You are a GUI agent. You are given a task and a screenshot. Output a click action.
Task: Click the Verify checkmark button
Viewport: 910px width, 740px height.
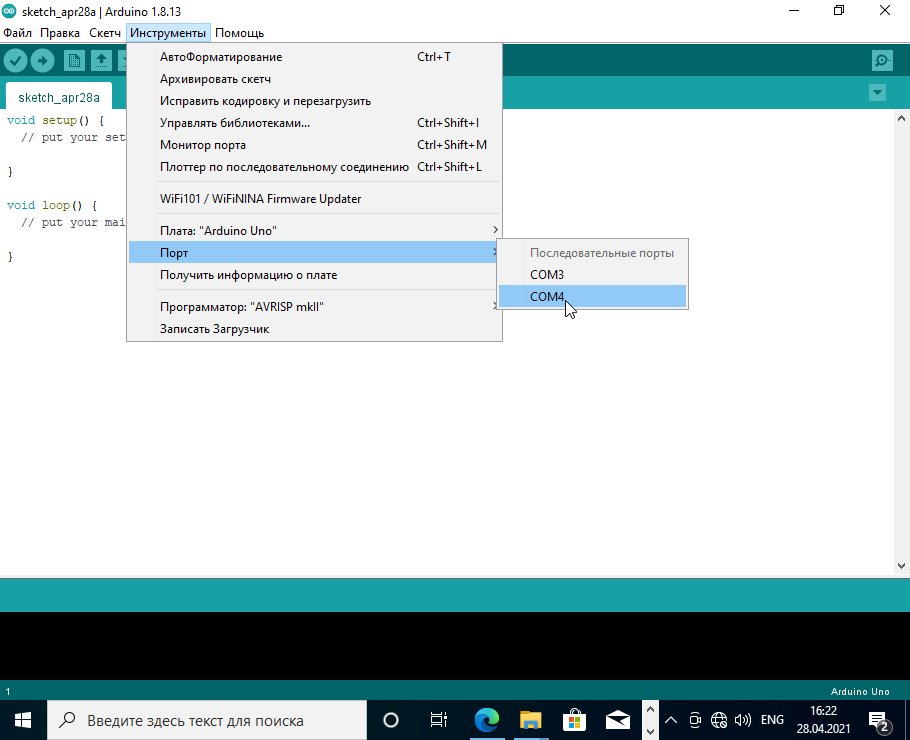[x=16, y=60]
